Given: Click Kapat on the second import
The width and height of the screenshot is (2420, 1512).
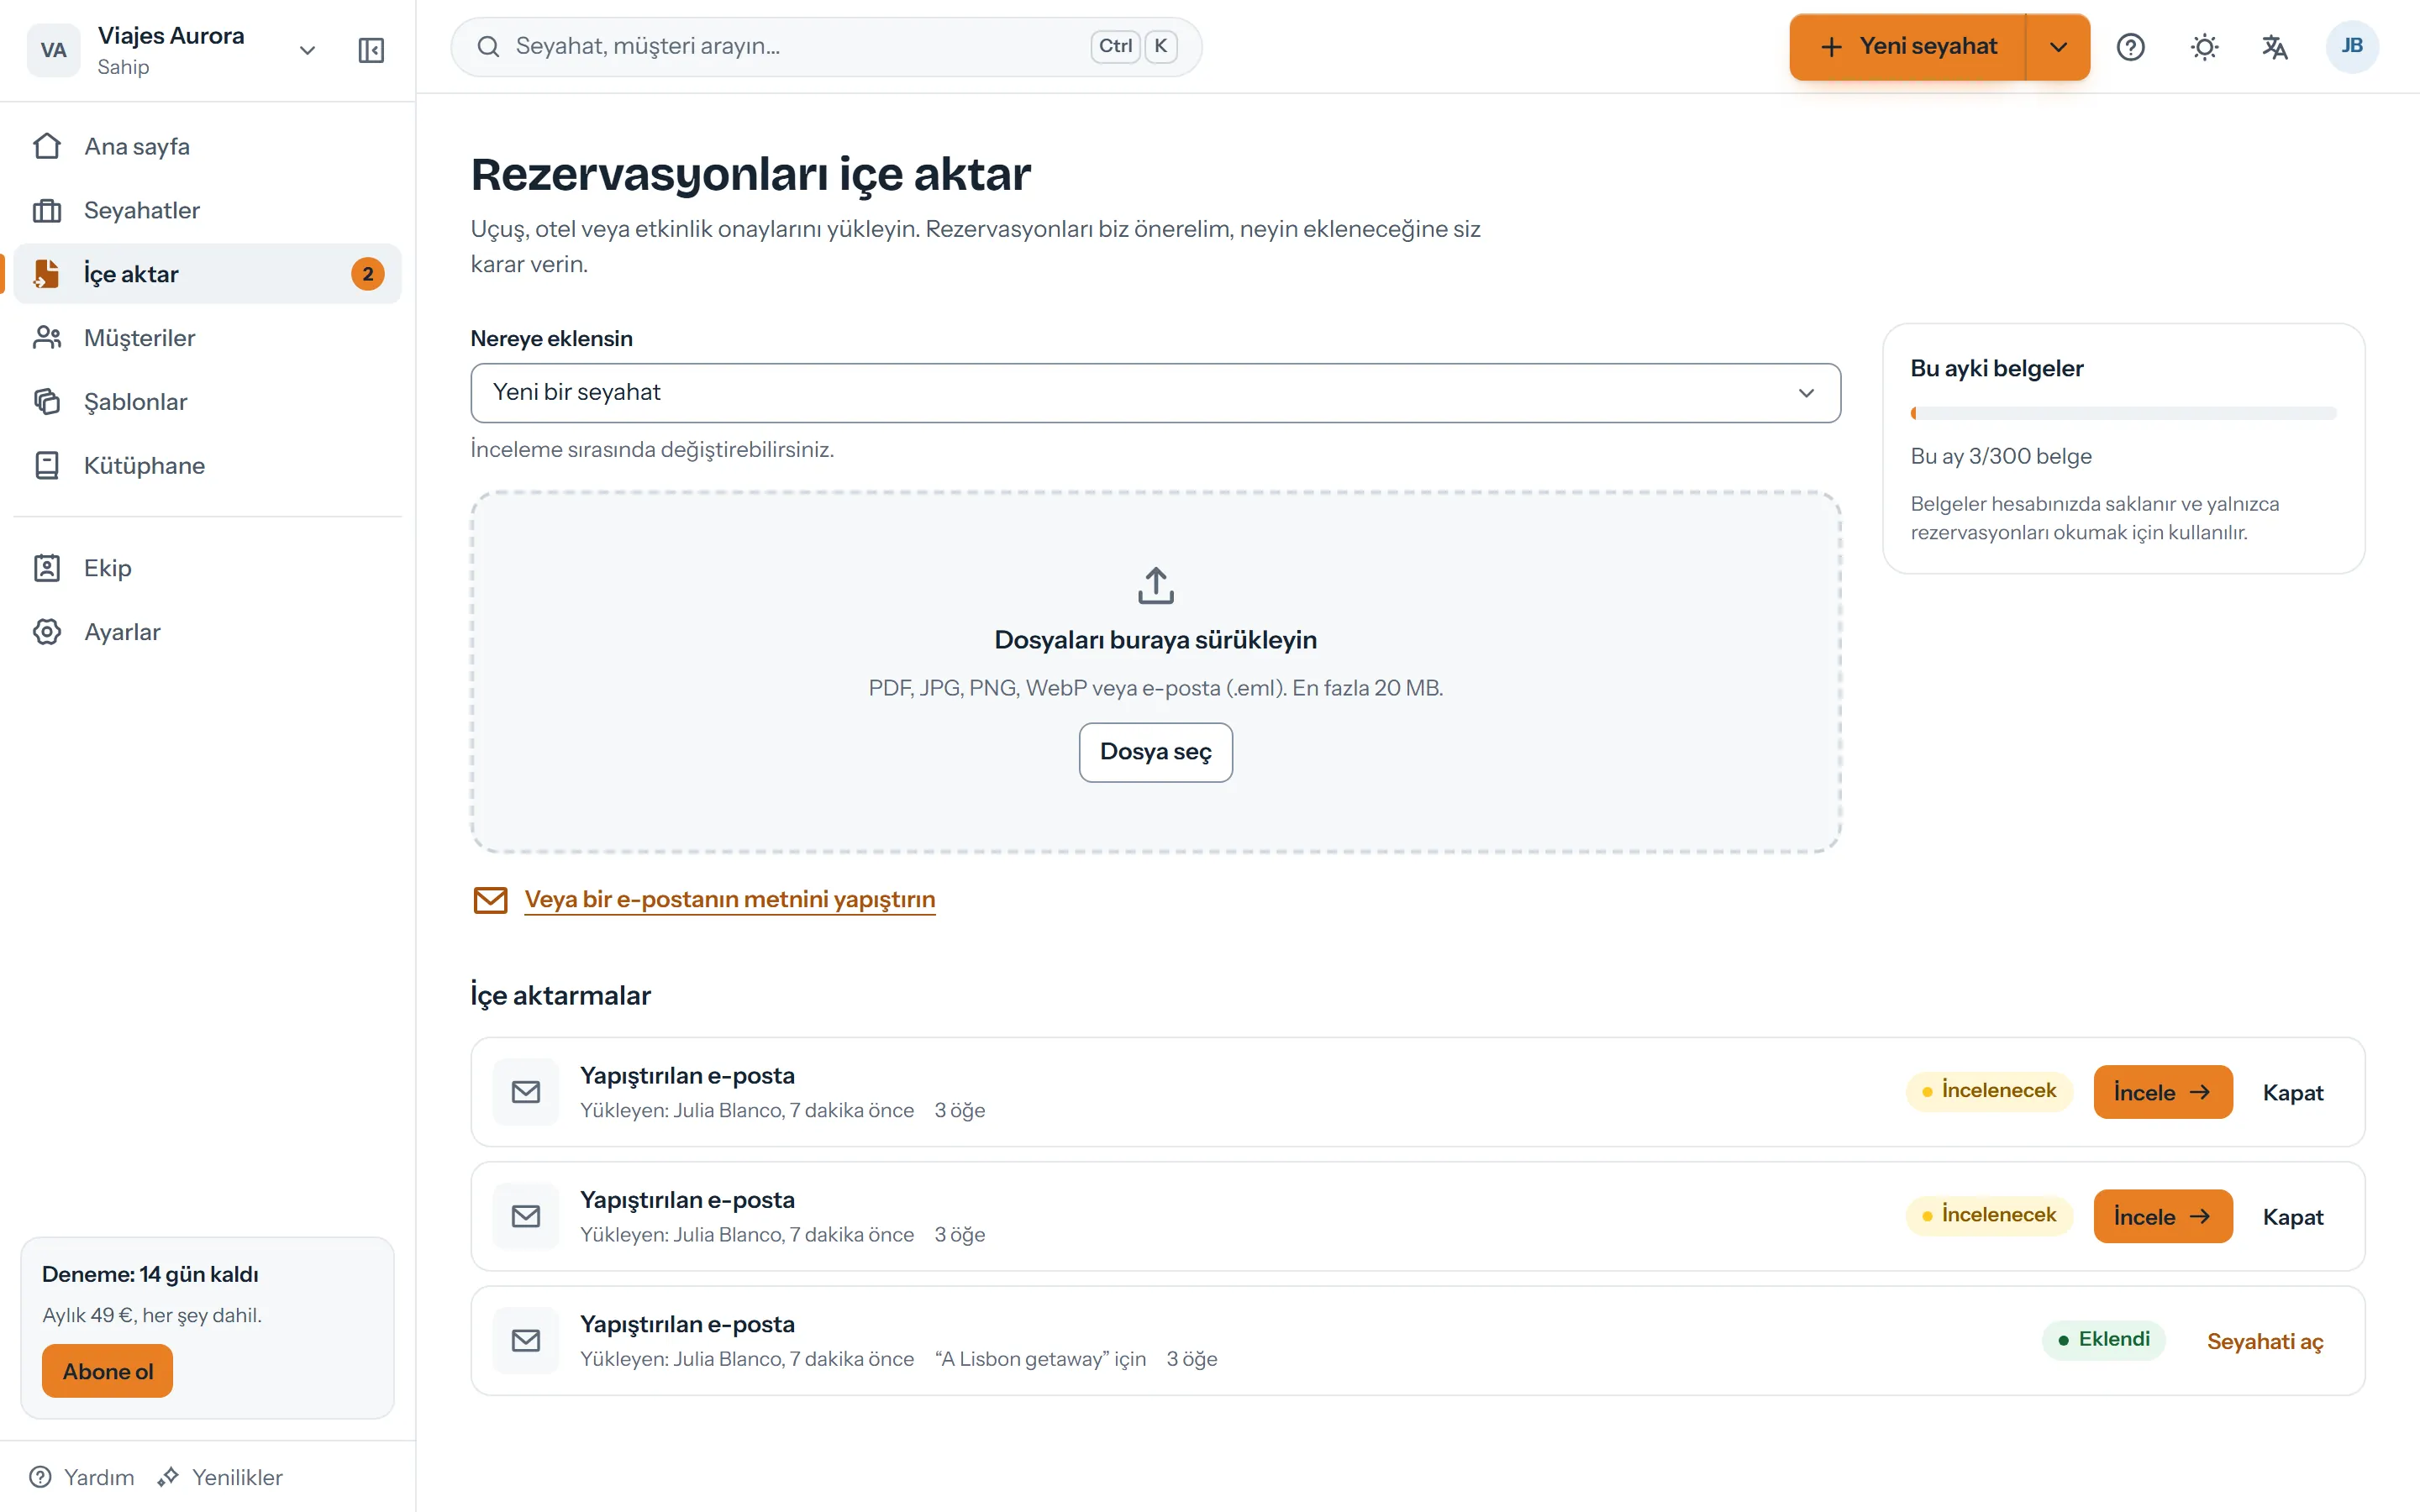Looking at the screenshot, I should point(2292,1217).
